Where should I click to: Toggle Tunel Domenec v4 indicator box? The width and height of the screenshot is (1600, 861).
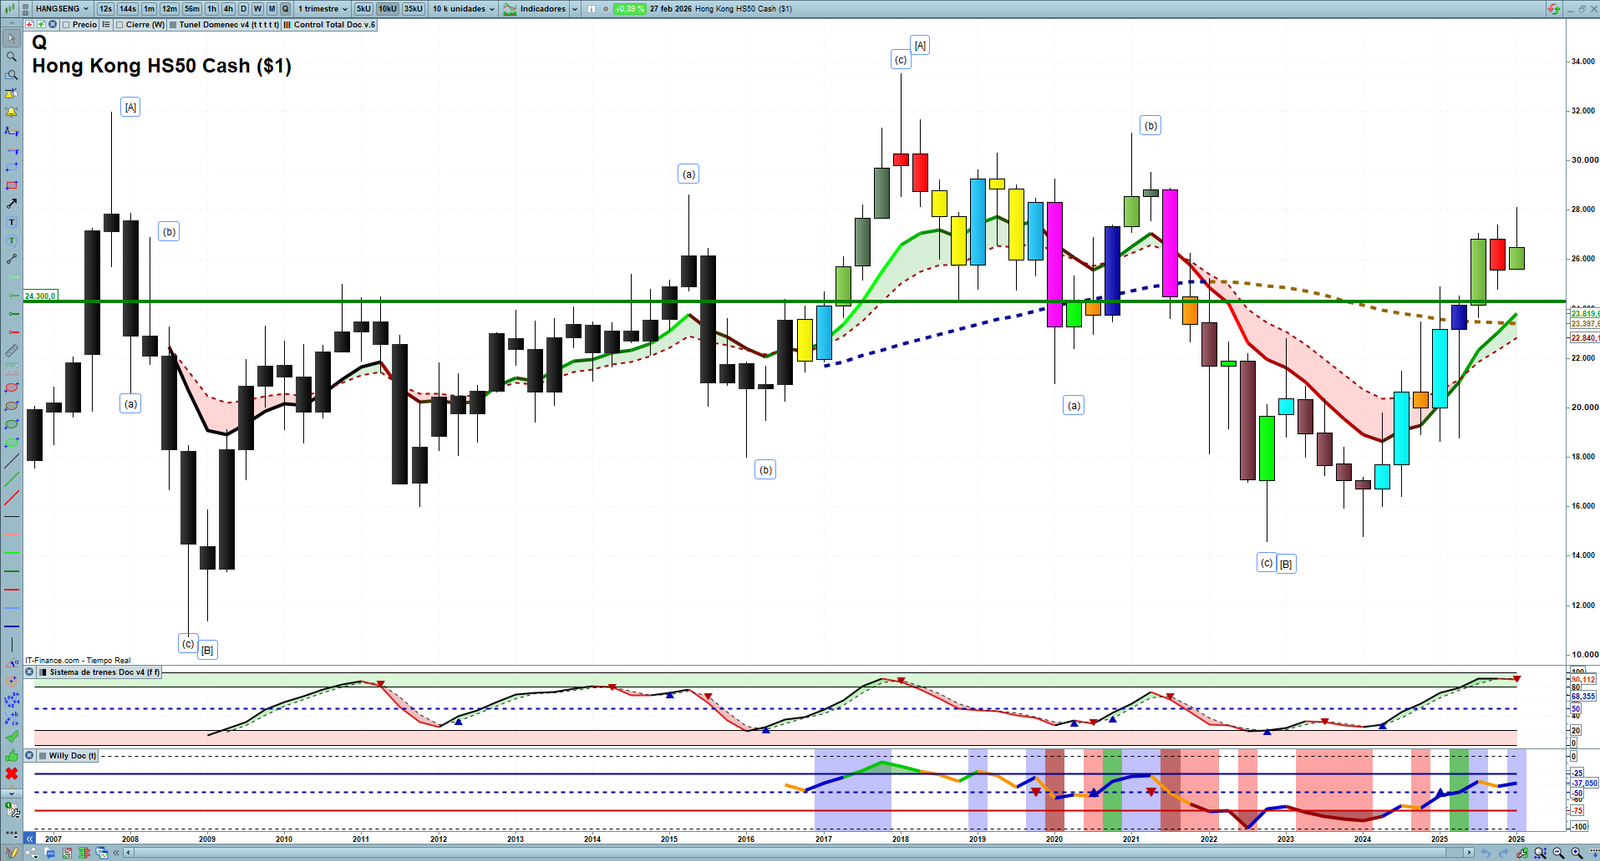point(173,25)
